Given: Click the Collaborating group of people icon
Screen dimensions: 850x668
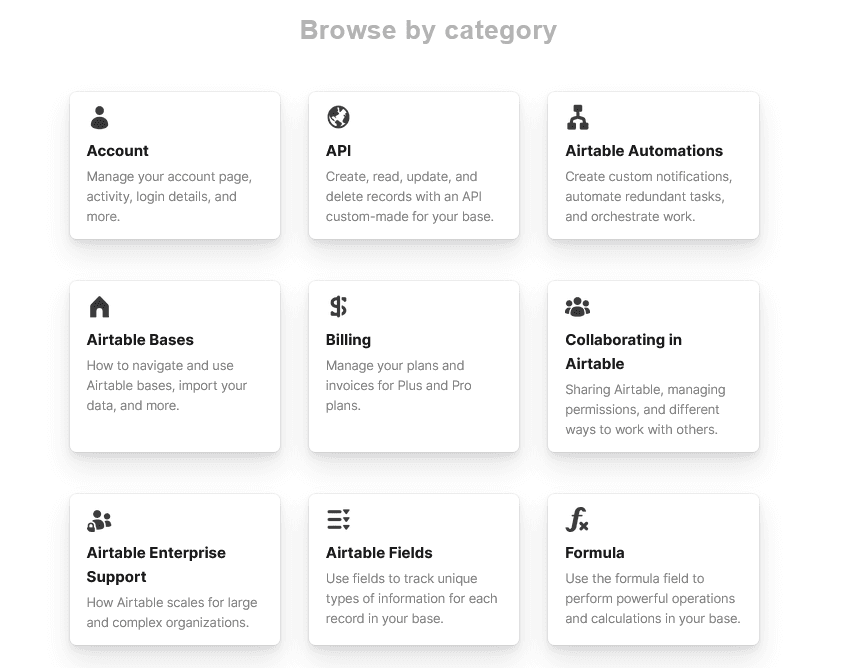Looking at the screenshot, I should (x=577, y=307).
